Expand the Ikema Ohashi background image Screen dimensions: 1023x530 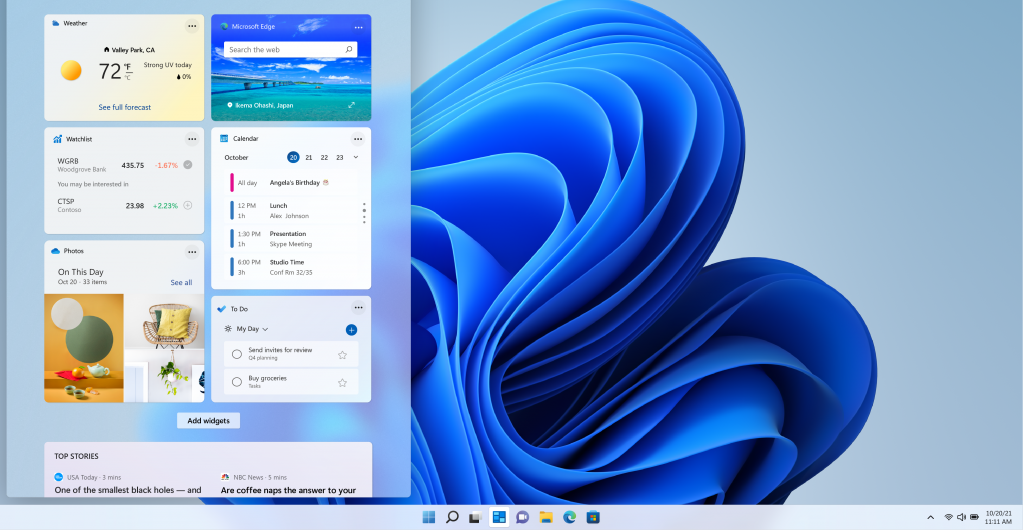[x=351, y=105]
